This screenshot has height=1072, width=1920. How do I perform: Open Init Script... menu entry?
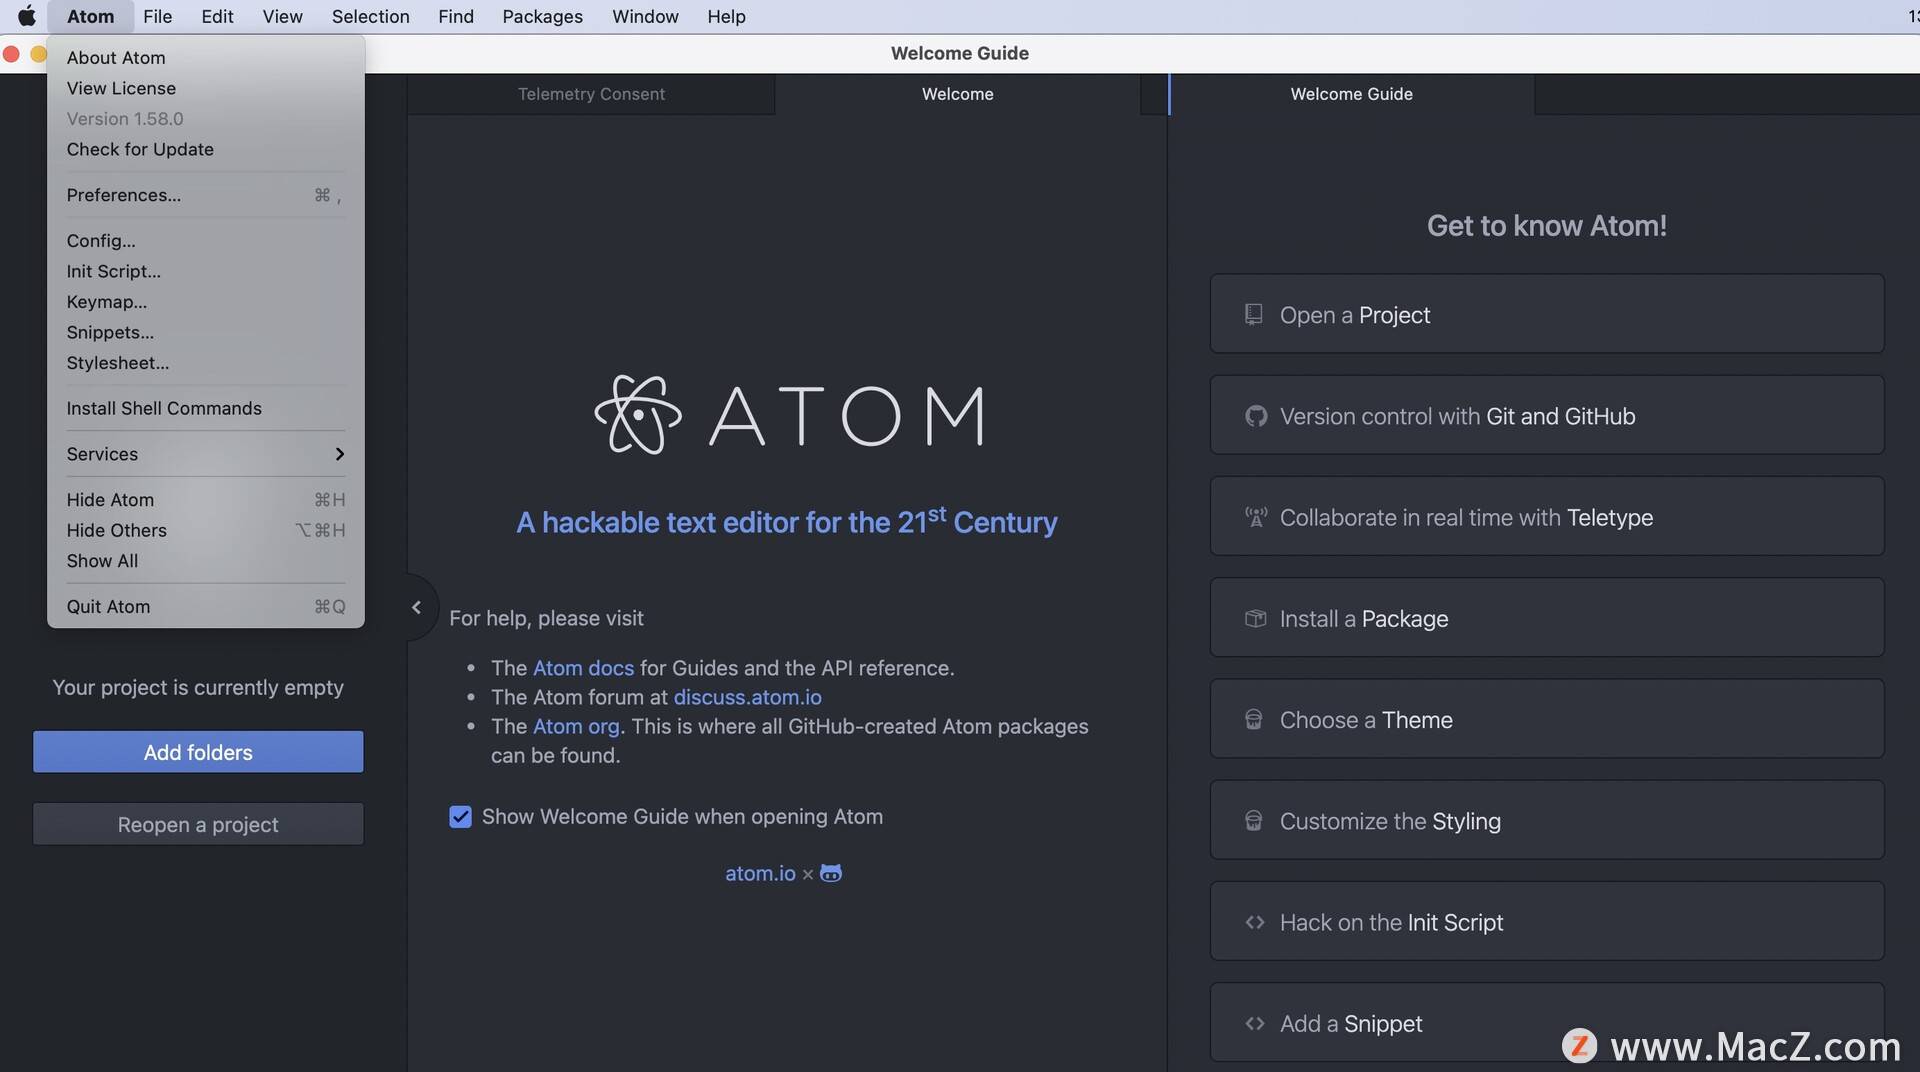coord(205,271)
